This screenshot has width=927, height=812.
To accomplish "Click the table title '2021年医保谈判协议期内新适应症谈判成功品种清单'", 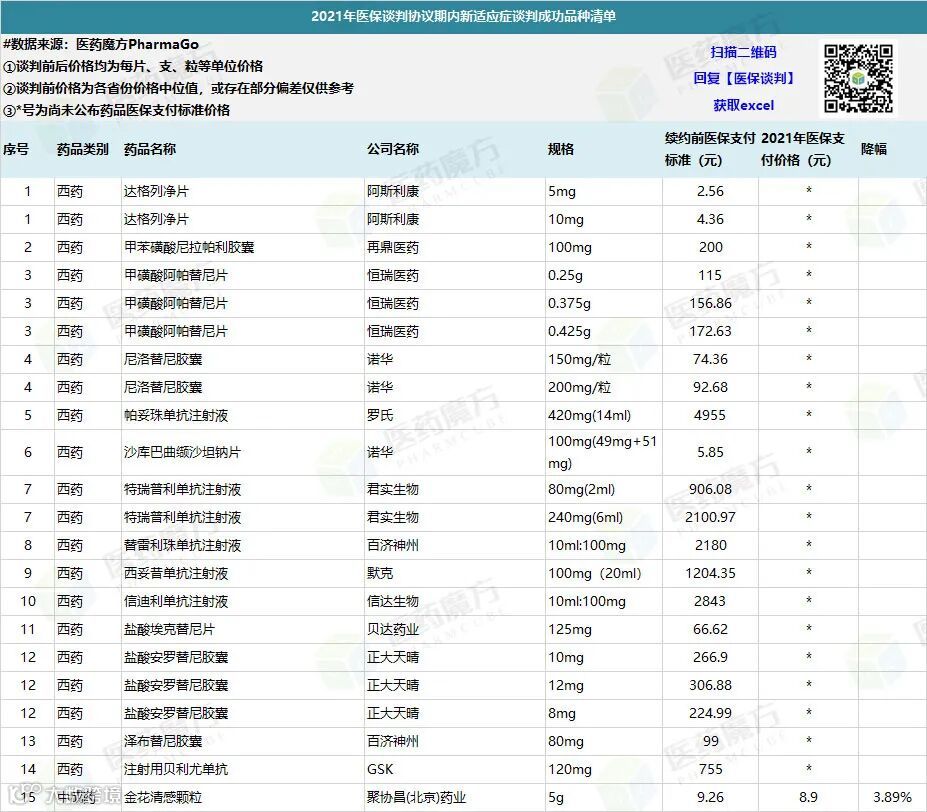I will (x=464, y=16).
